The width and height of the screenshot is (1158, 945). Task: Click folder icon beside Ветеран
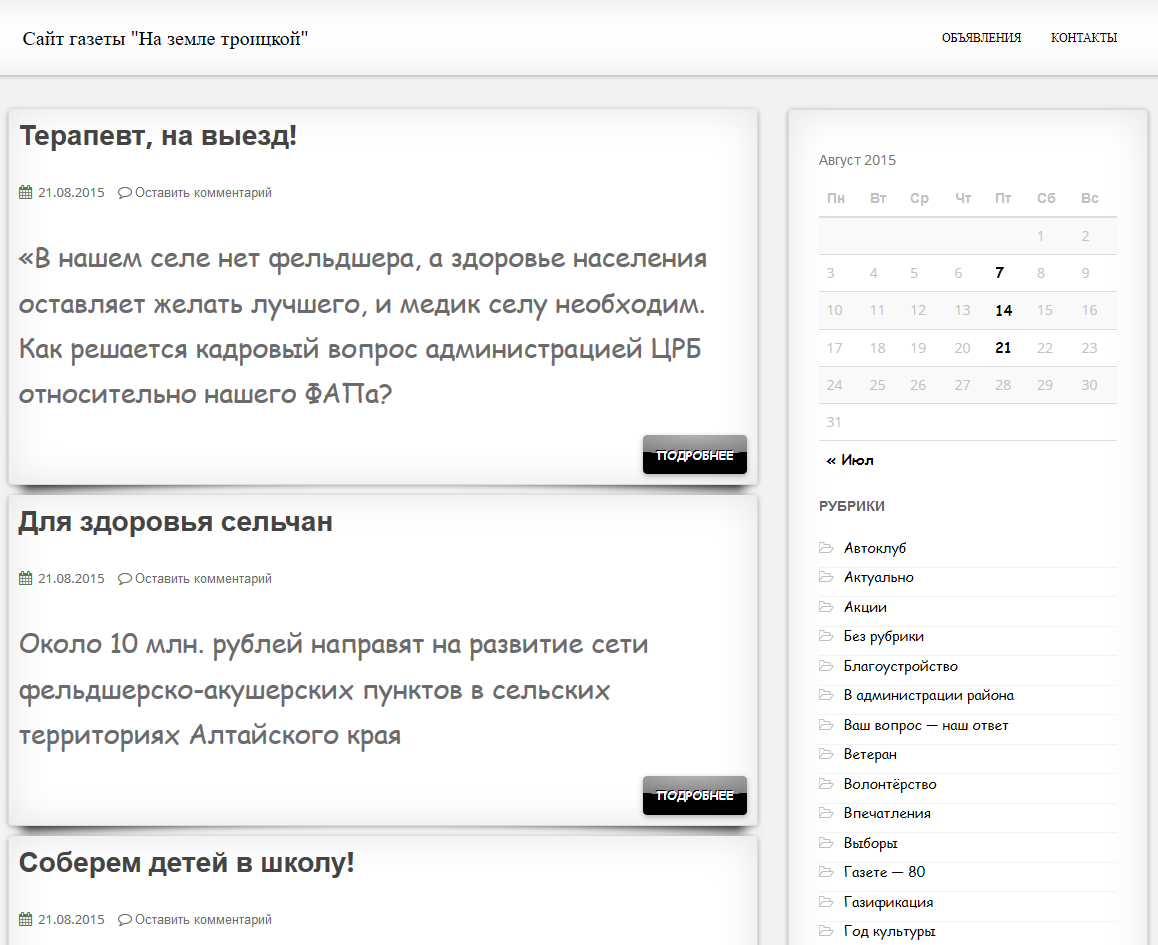click(x=826, y=755)
